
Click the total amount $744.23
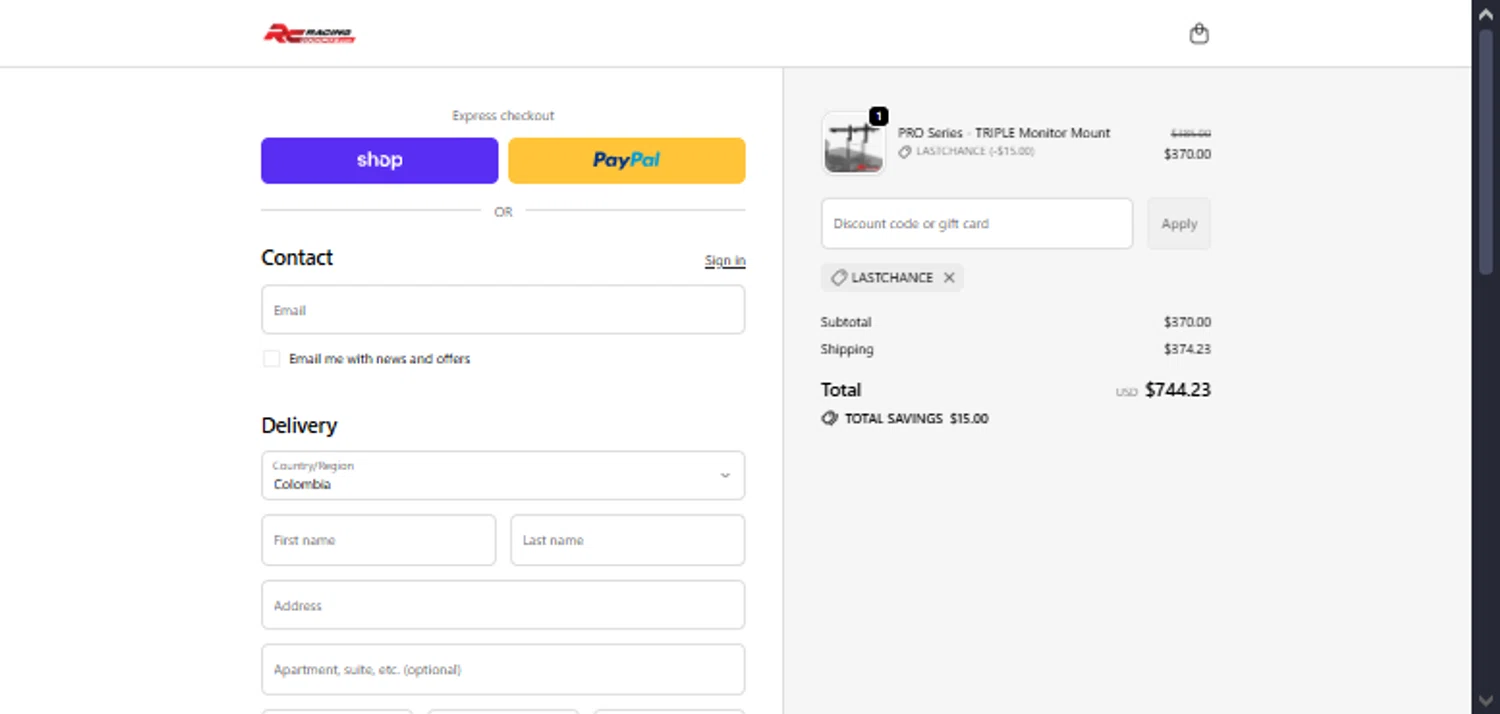click(x=1178, y=390)
